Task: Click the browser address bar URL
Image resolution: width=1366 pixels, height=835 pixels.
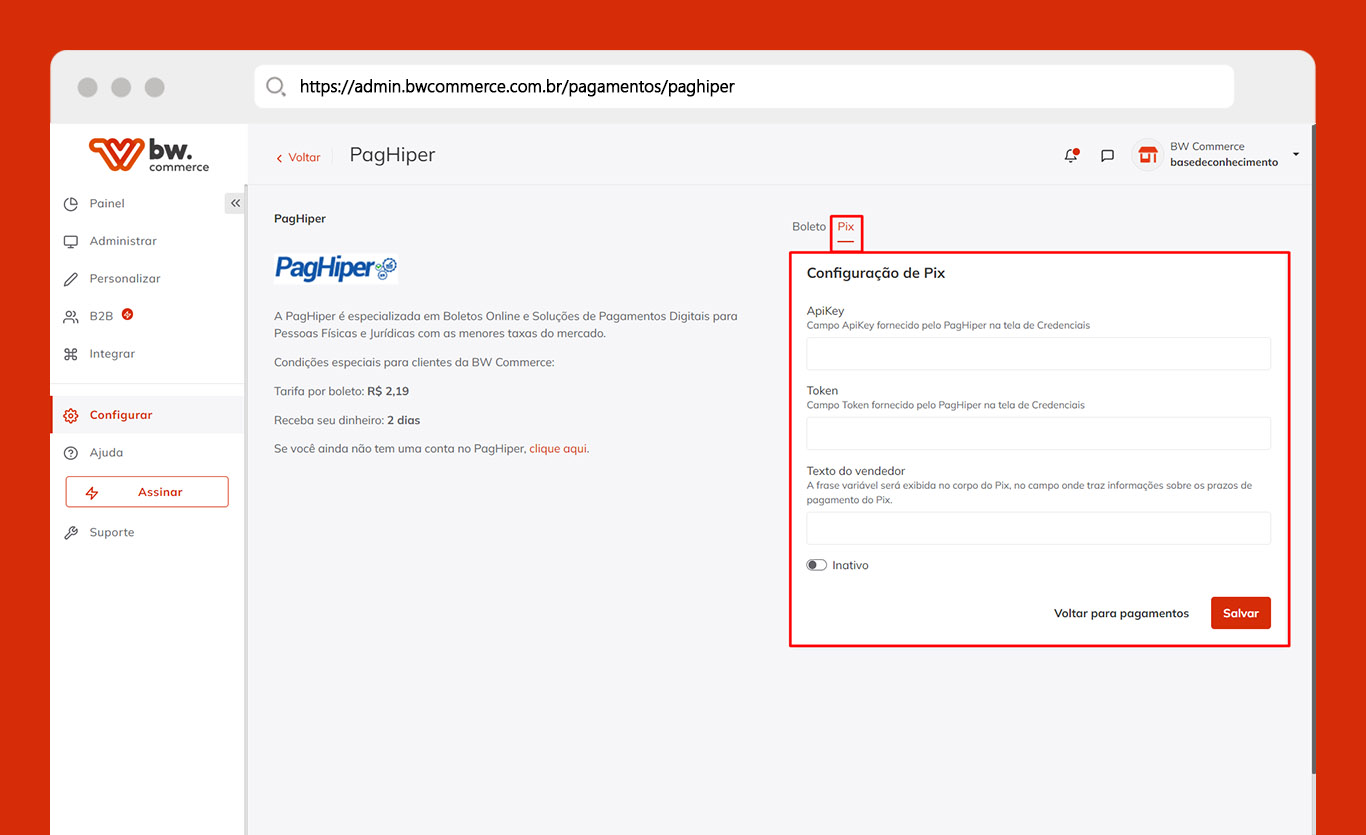Action: coord(517,87)
